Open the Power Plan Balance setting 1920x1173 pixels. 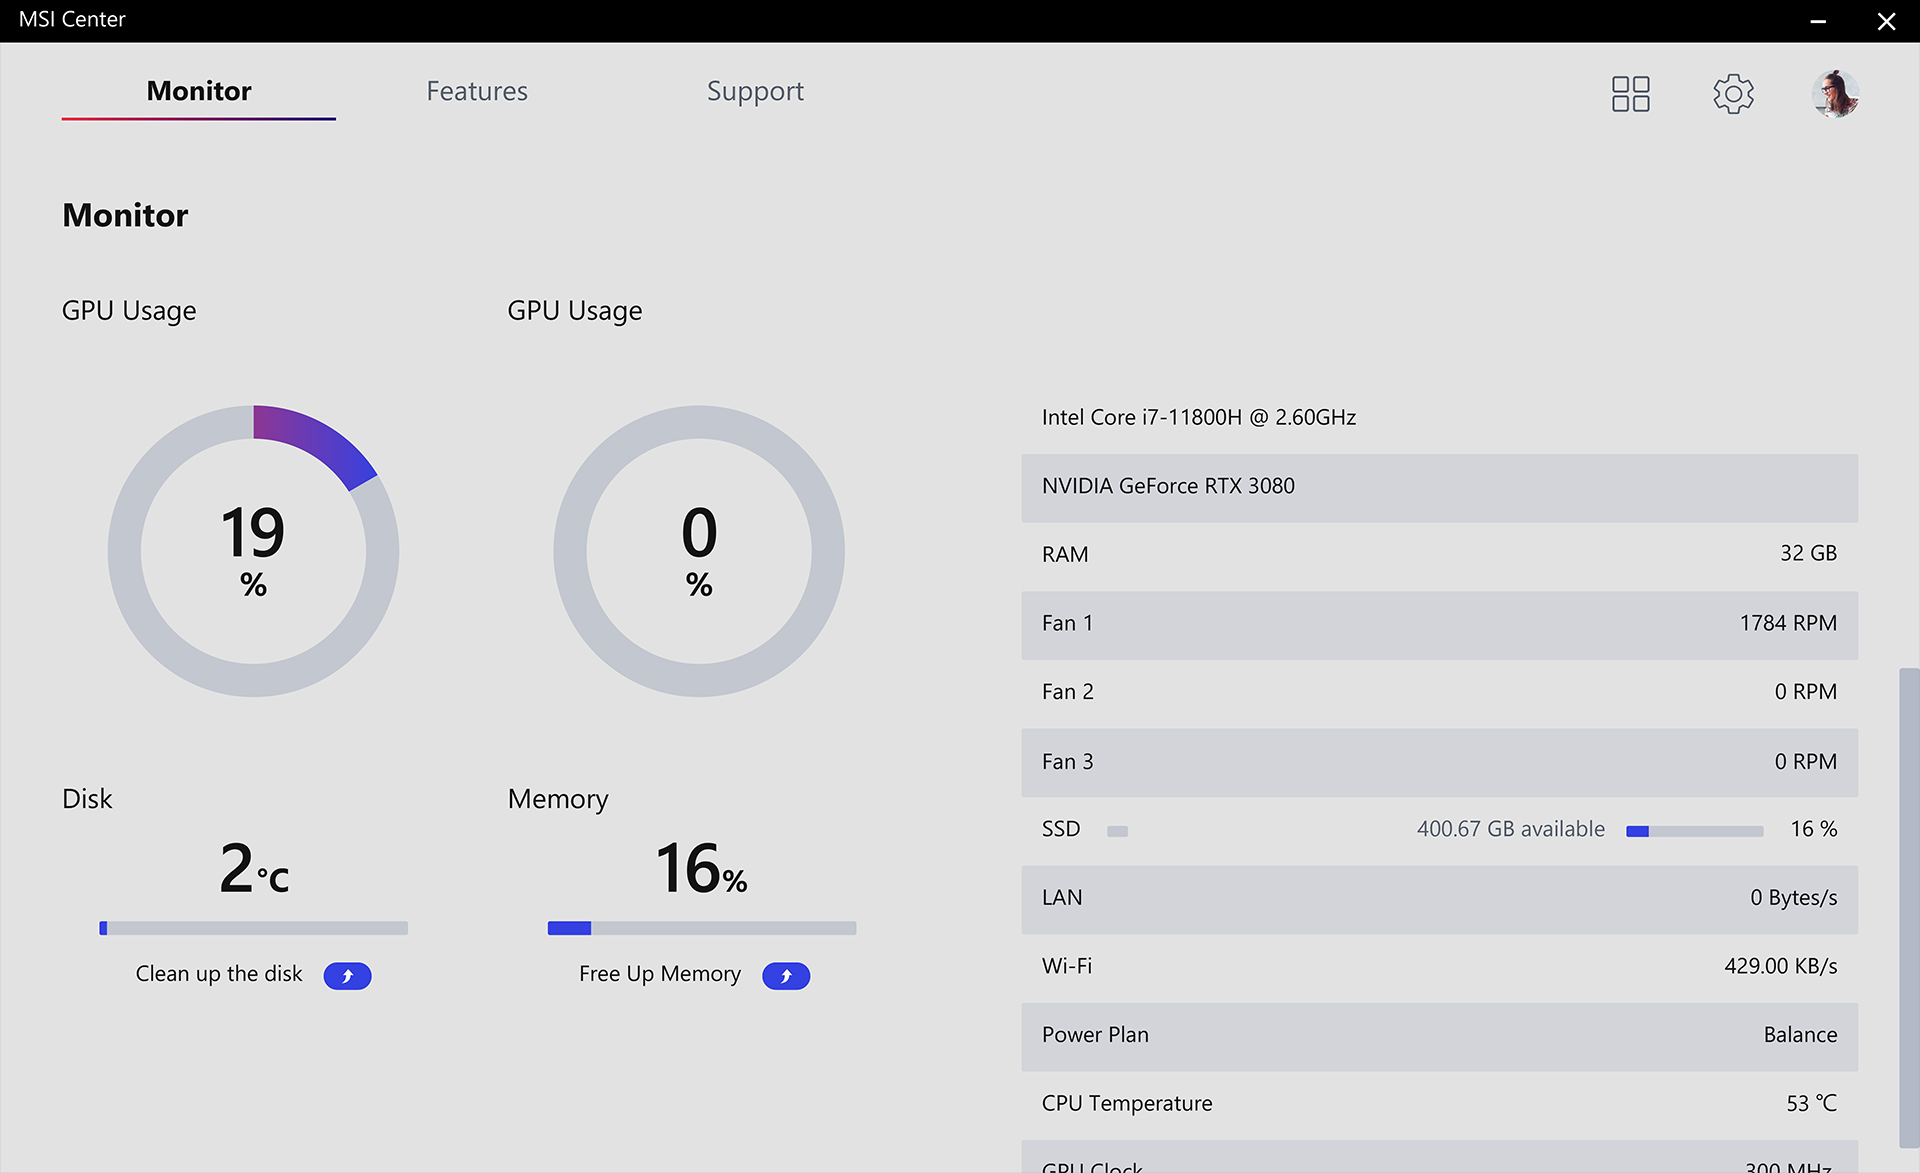1439,1035
